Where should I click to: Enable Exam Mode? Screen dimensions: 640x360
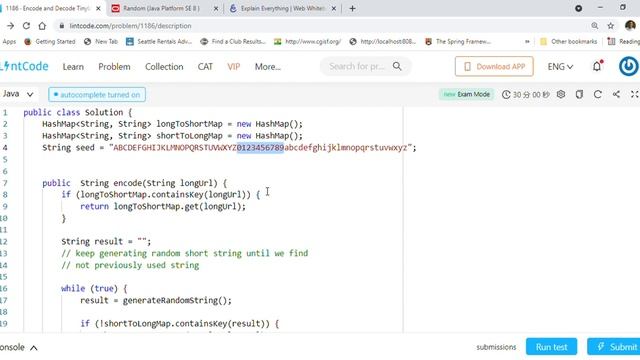coord(467,94)
